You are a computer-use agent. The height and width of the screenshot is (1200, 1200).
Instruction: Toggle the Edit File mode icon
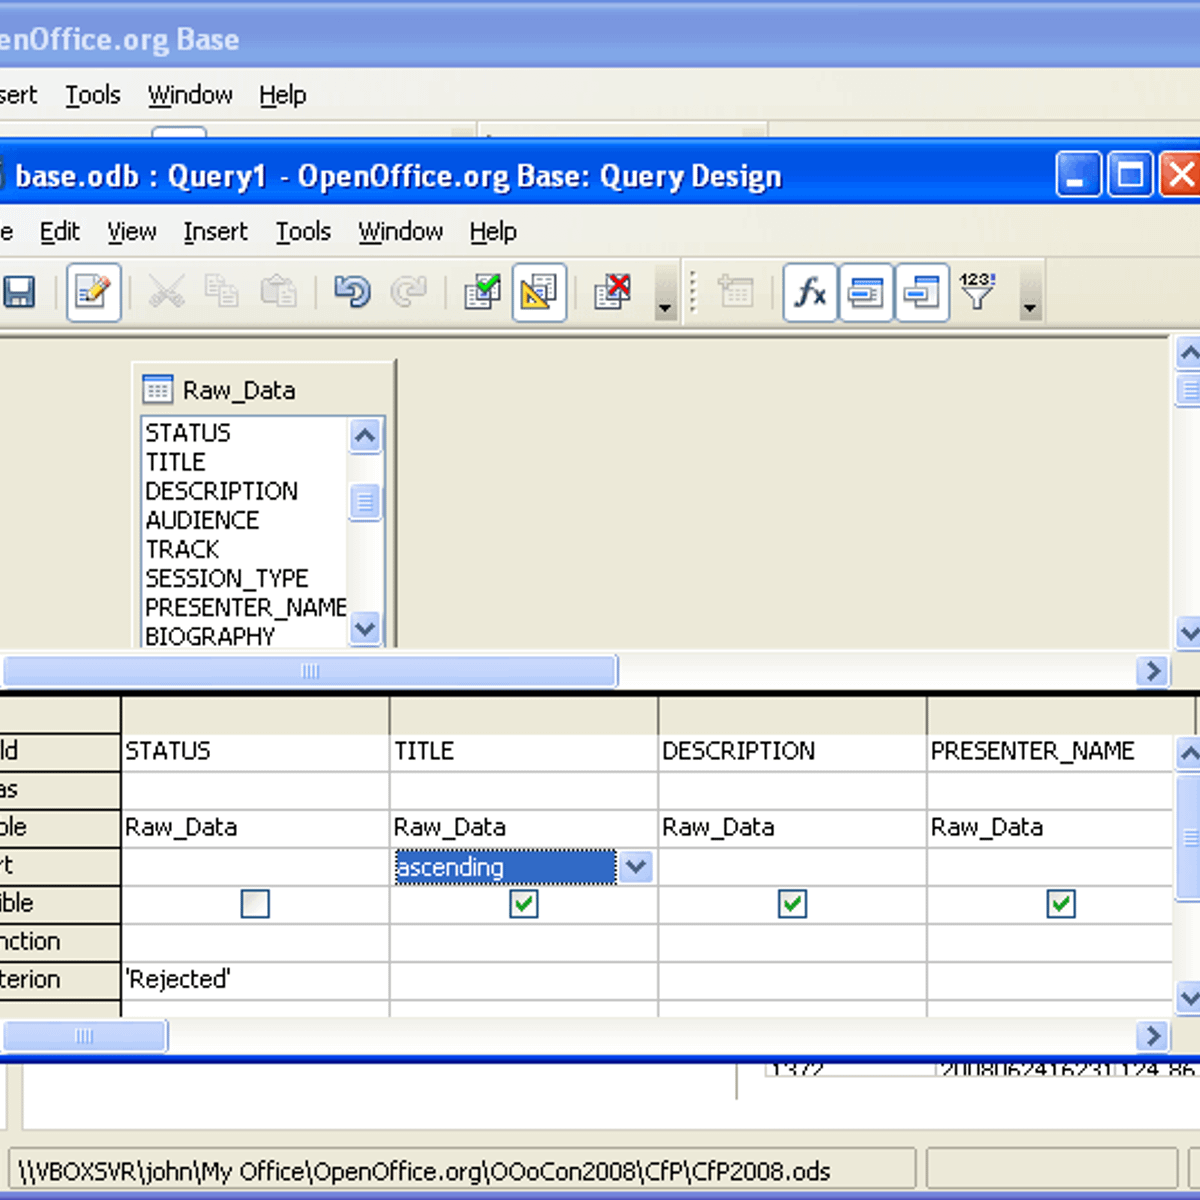pos(94,292)
